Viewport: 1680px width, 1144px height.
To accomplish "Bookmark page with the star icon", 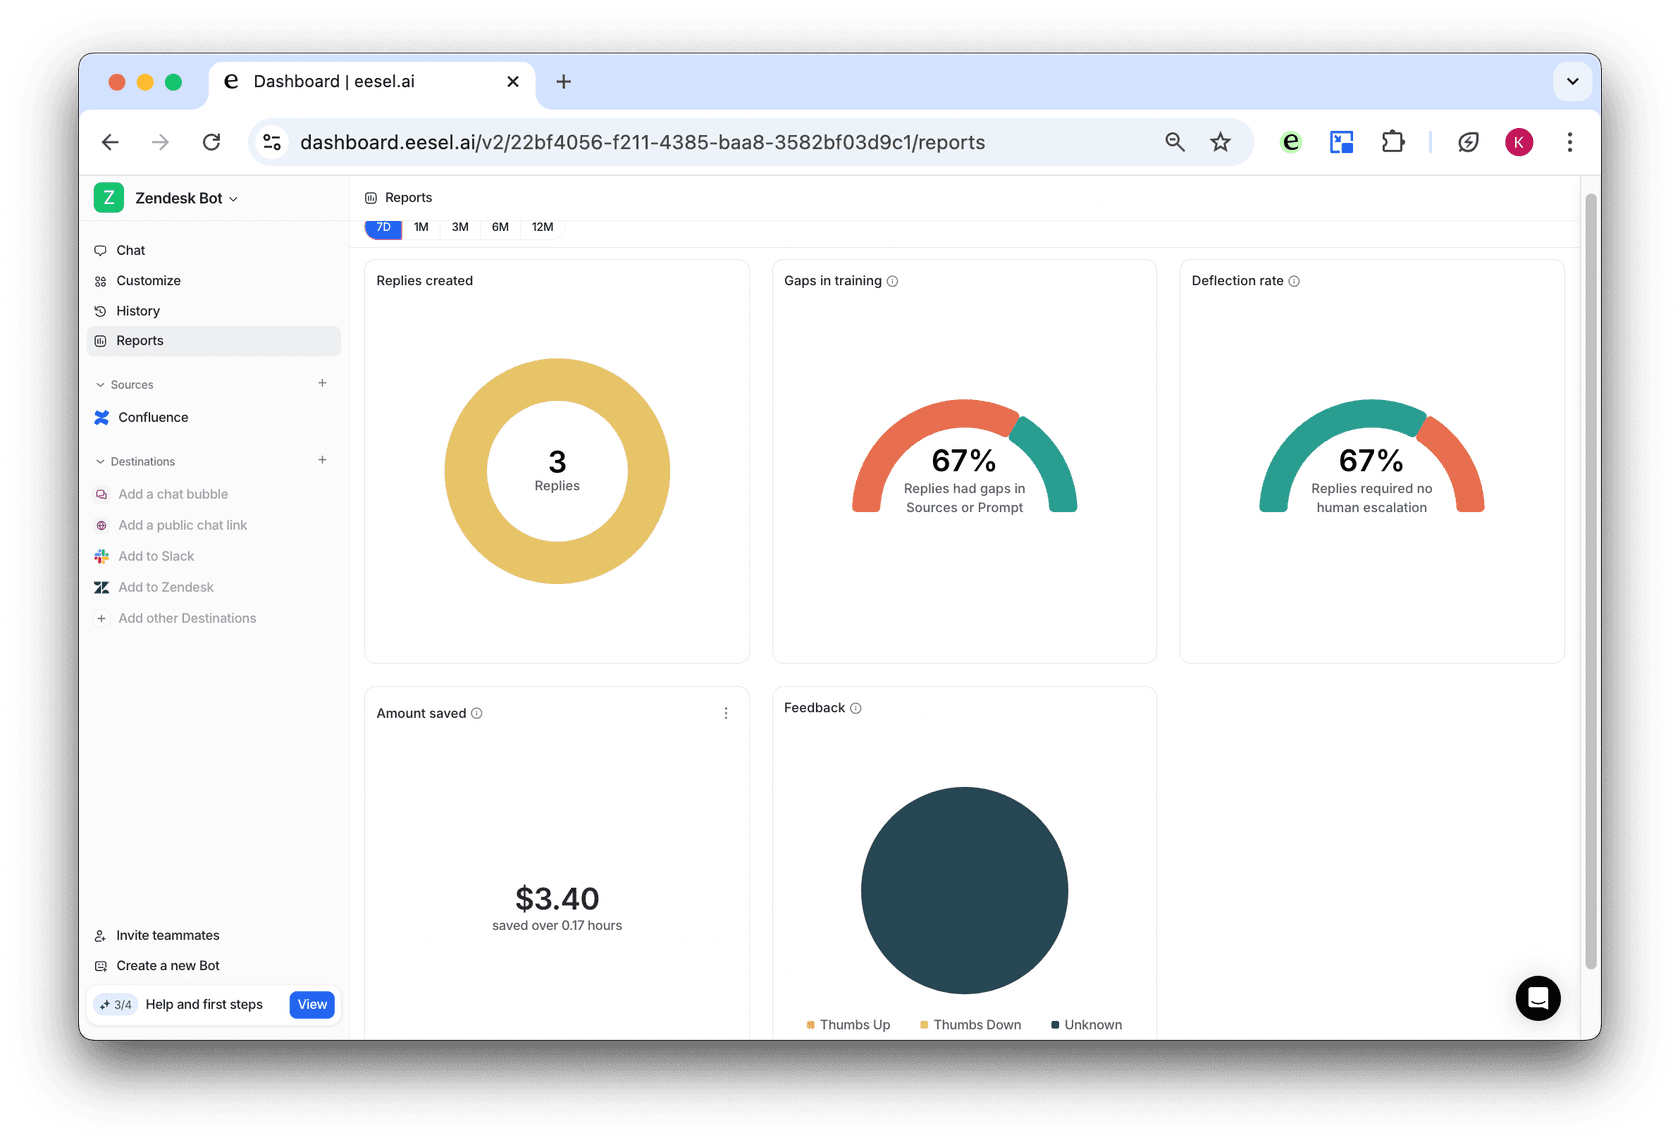I will click(x=1220, y=142).
